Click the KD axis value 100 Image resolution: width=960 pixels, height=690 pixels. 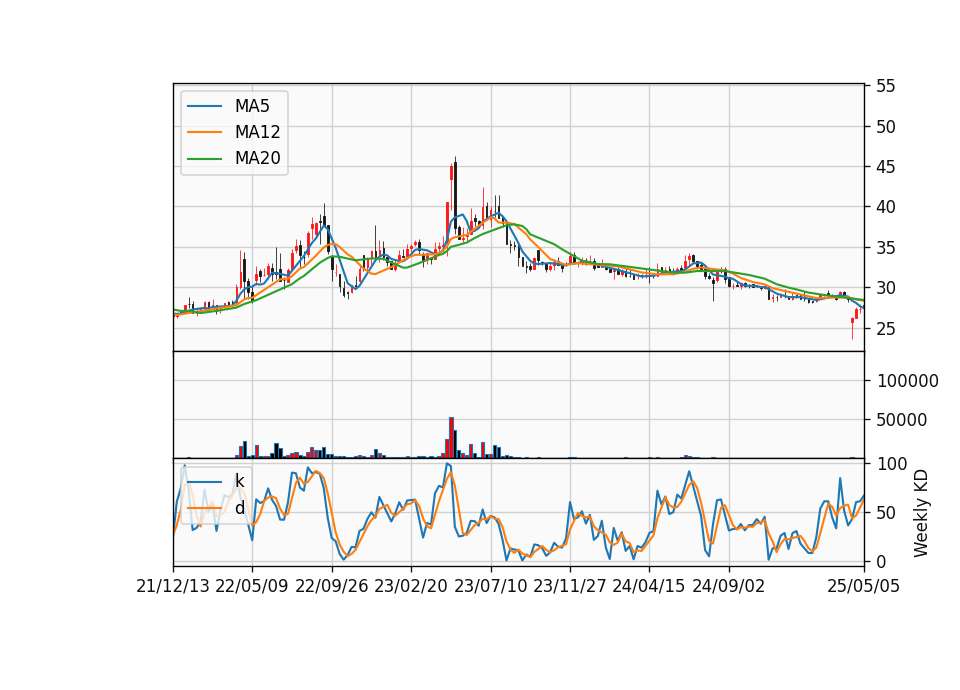point(892,464)
